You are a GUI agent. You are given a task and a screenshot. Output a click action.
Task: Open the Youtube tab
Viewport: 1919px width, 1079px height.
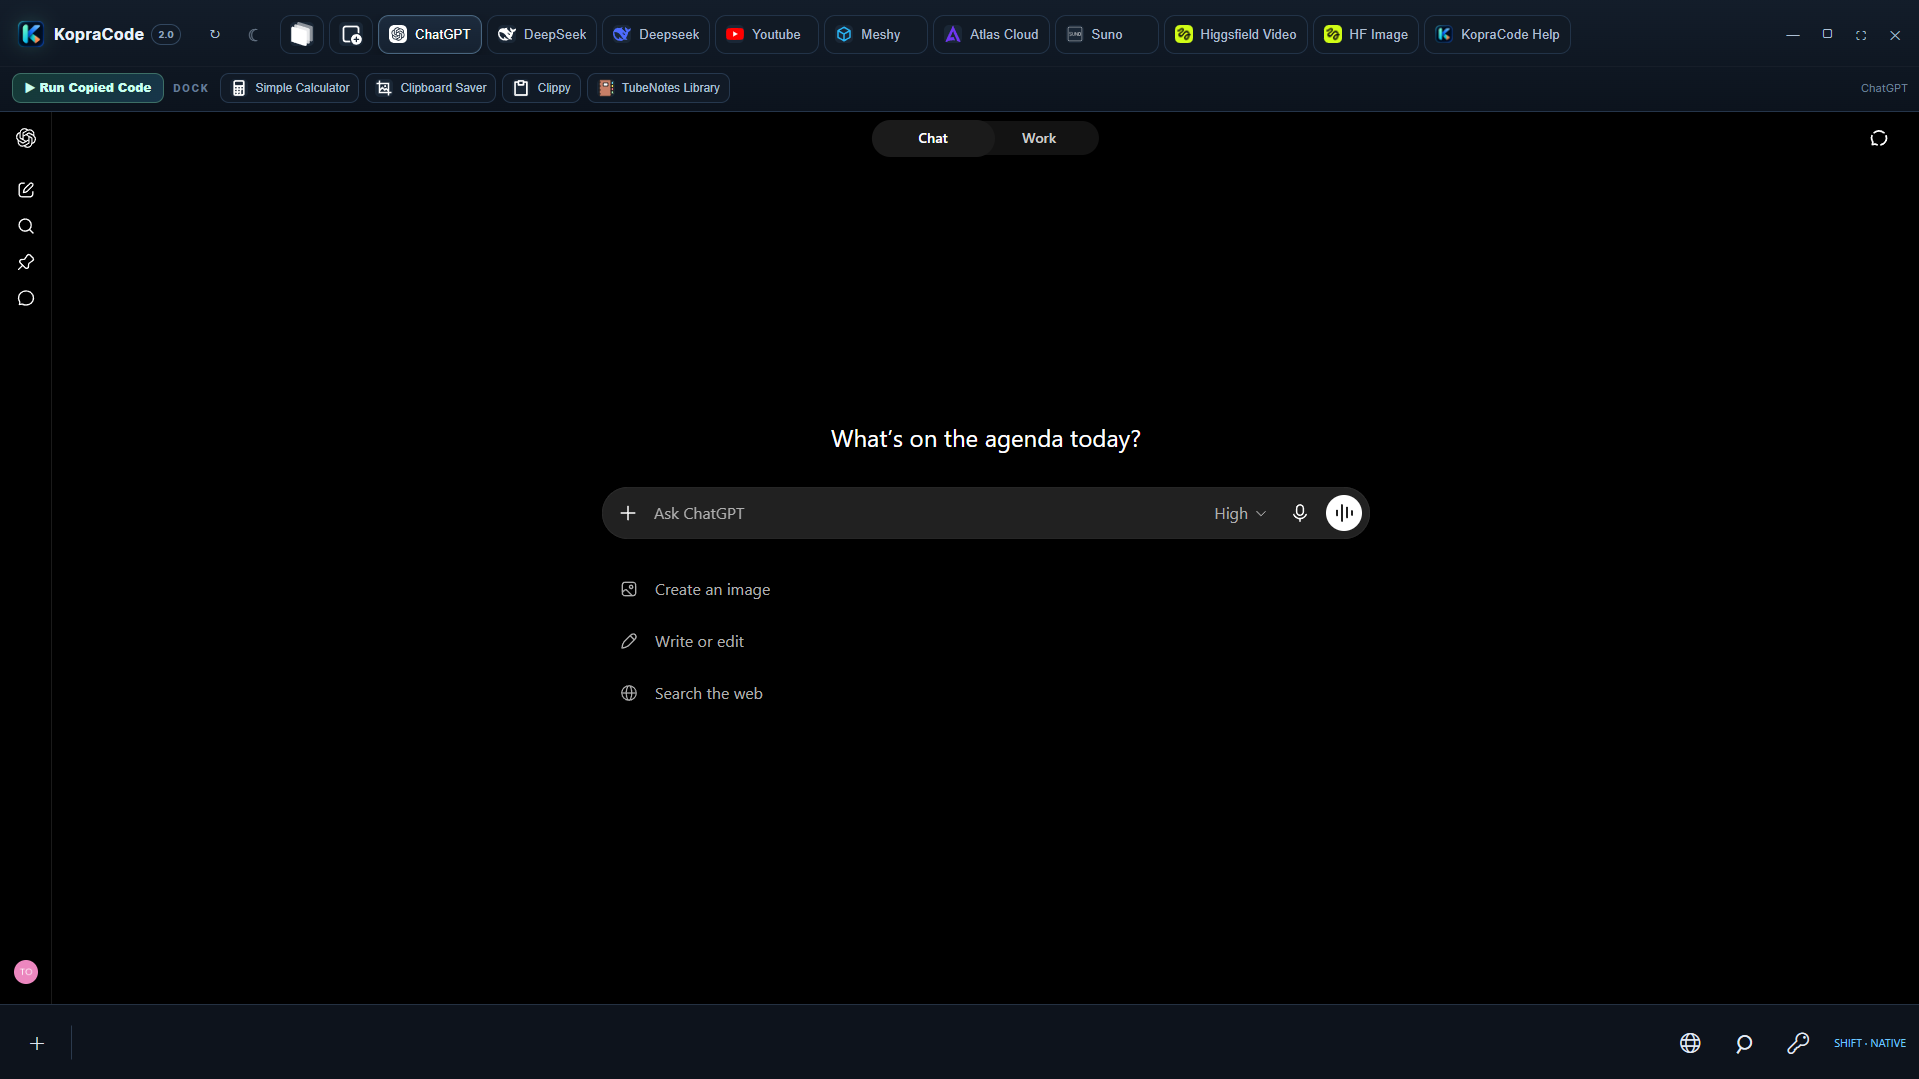pos(766,34)
